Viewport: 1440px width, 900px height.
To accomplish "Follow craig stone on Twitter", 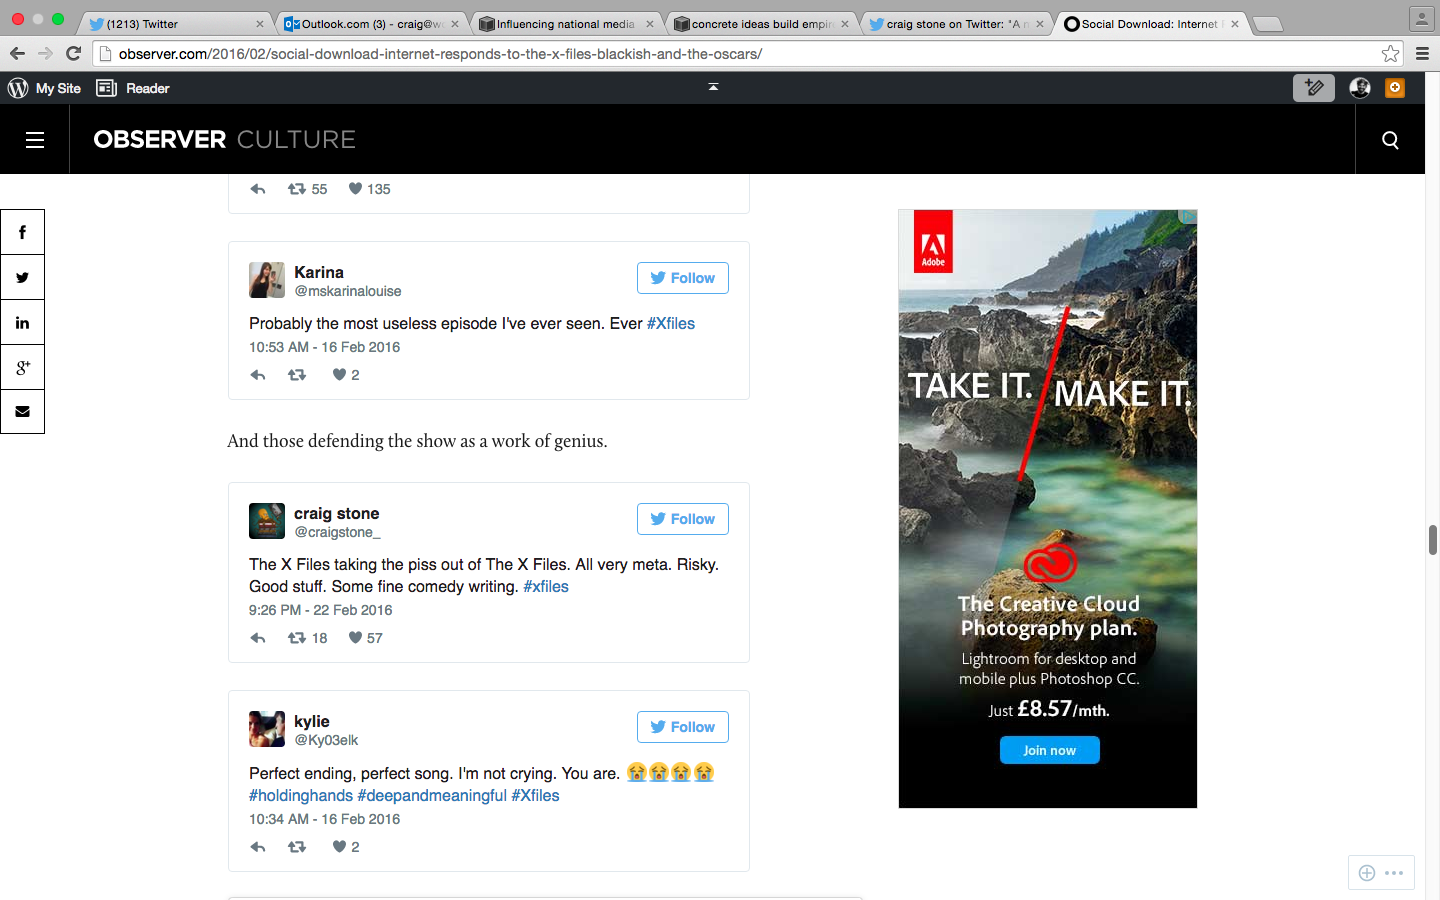I will 683,519.
